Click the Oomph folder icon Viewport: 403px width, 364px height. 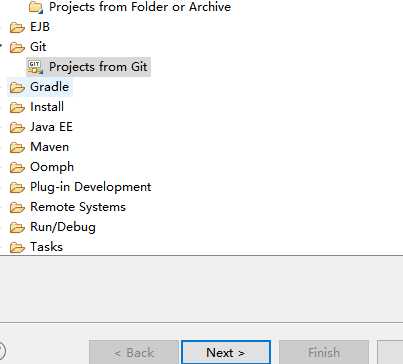(x=17, y=167)
